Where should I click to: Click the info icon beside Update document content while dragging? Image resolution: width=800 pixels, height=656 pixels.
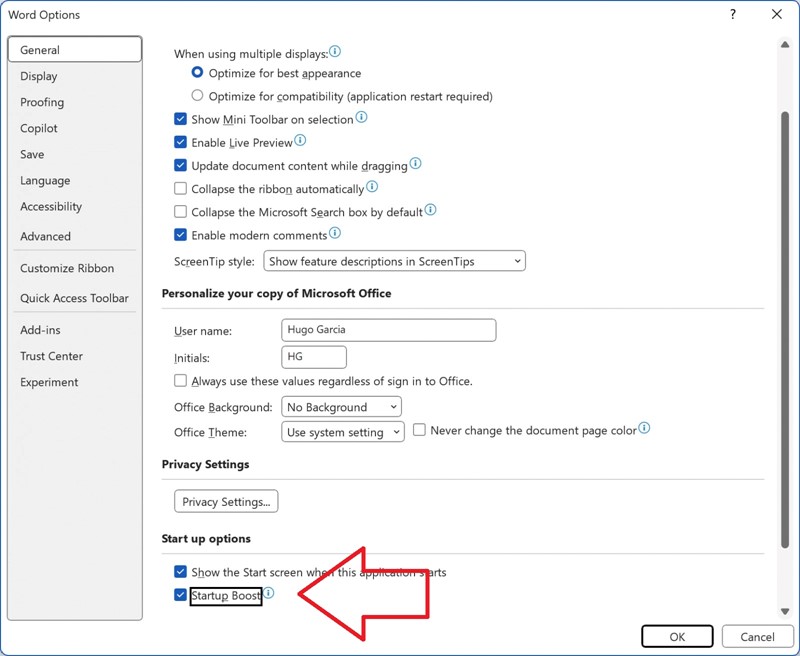[x=416, y=165]
